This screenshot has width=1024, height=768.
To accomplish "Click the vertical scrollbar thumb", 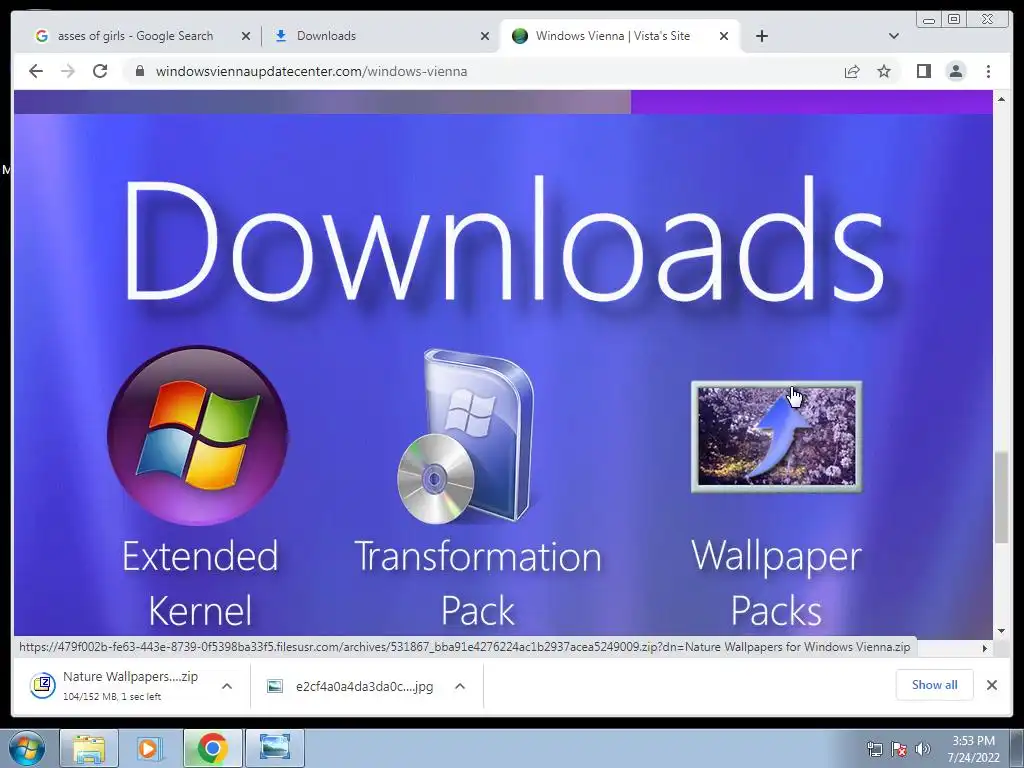I will pyautogui.click(x=1001, y=498).
